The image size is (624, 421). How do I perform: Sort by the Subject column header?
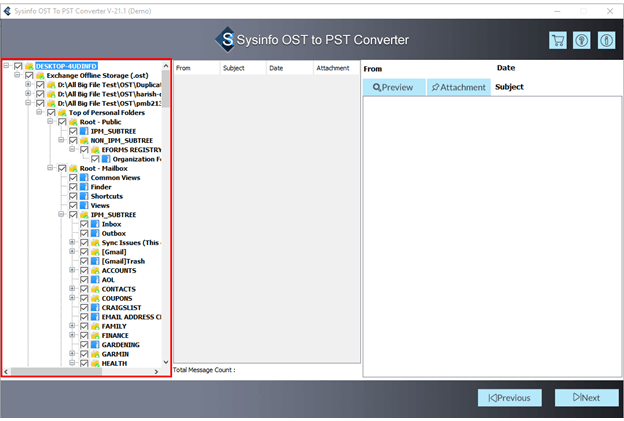(x=243, y=68)
